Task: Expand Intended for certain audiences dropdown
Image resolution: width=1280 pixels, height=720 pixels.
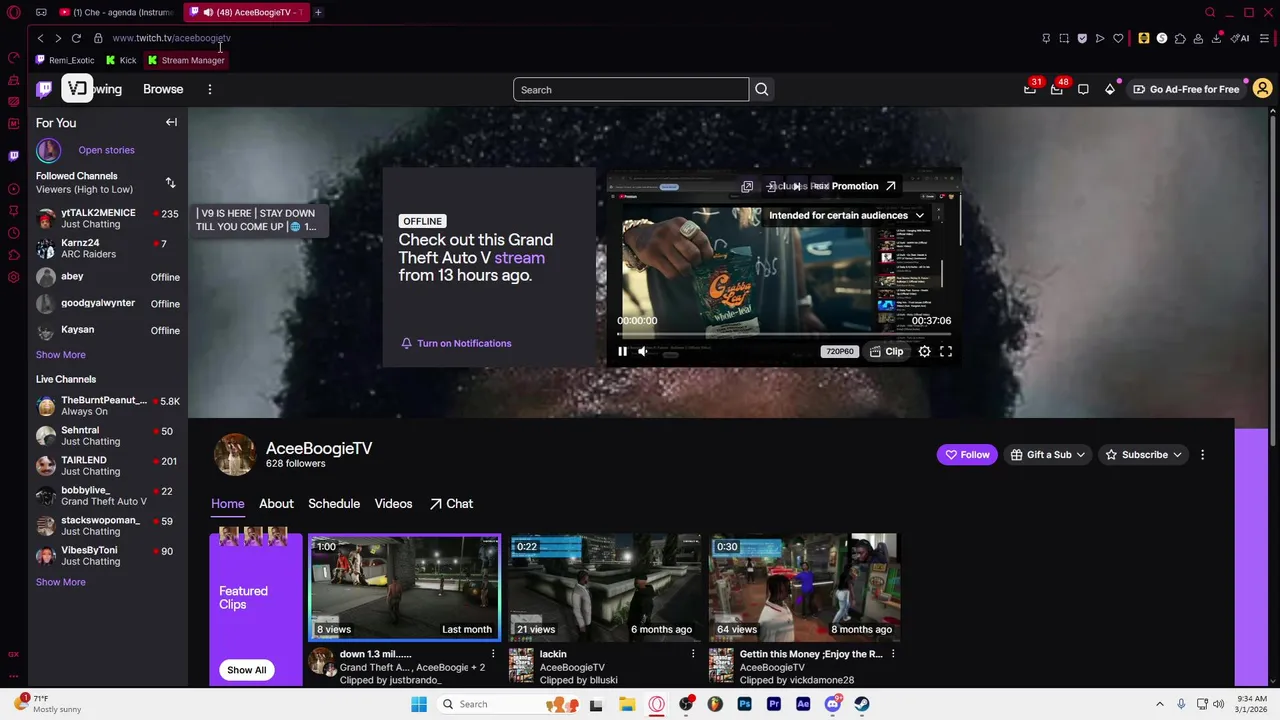Action: click(x=846, y=215)
